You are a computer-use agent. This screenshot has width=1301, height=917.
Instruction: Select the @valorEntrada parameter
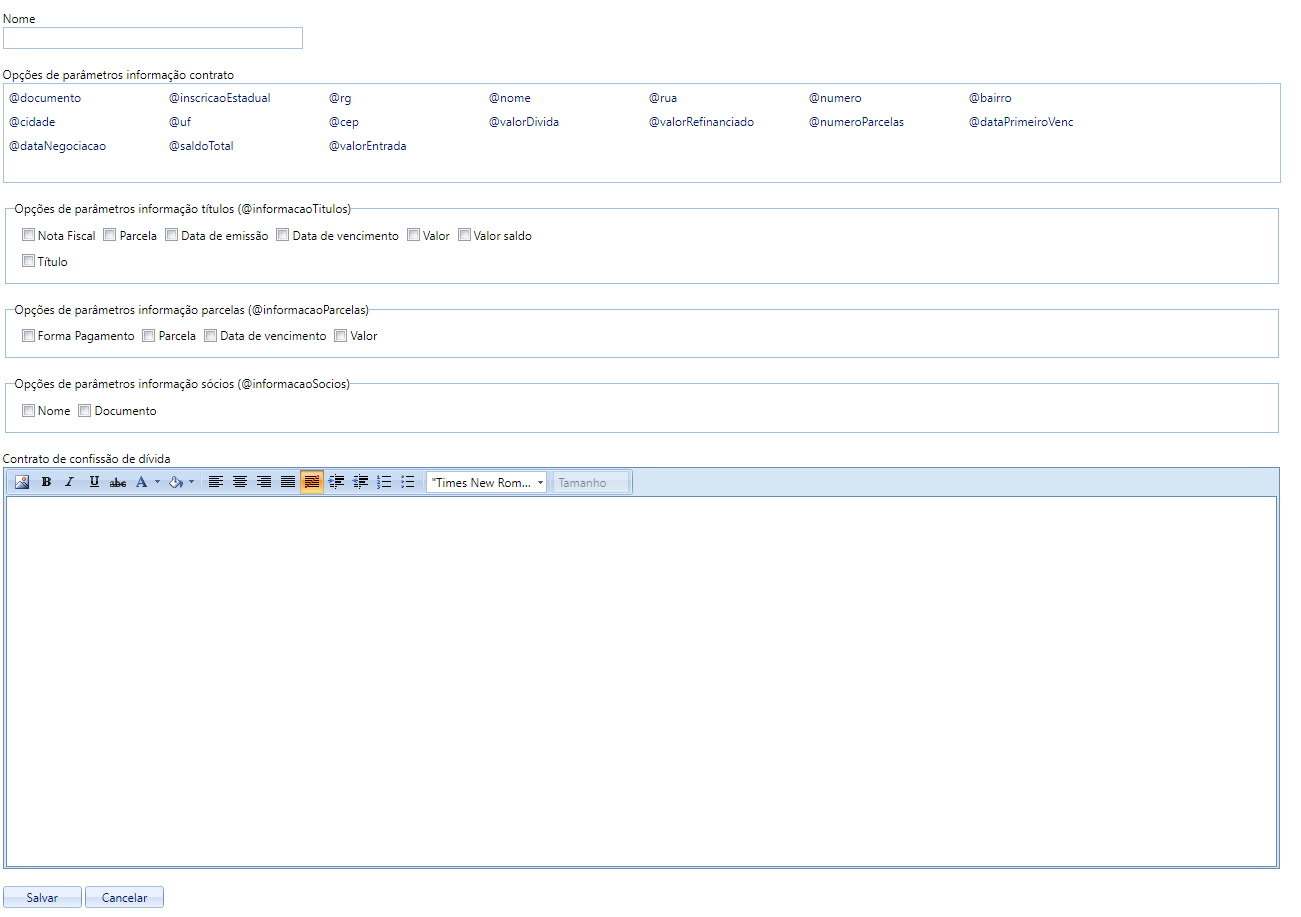[368, 146]
